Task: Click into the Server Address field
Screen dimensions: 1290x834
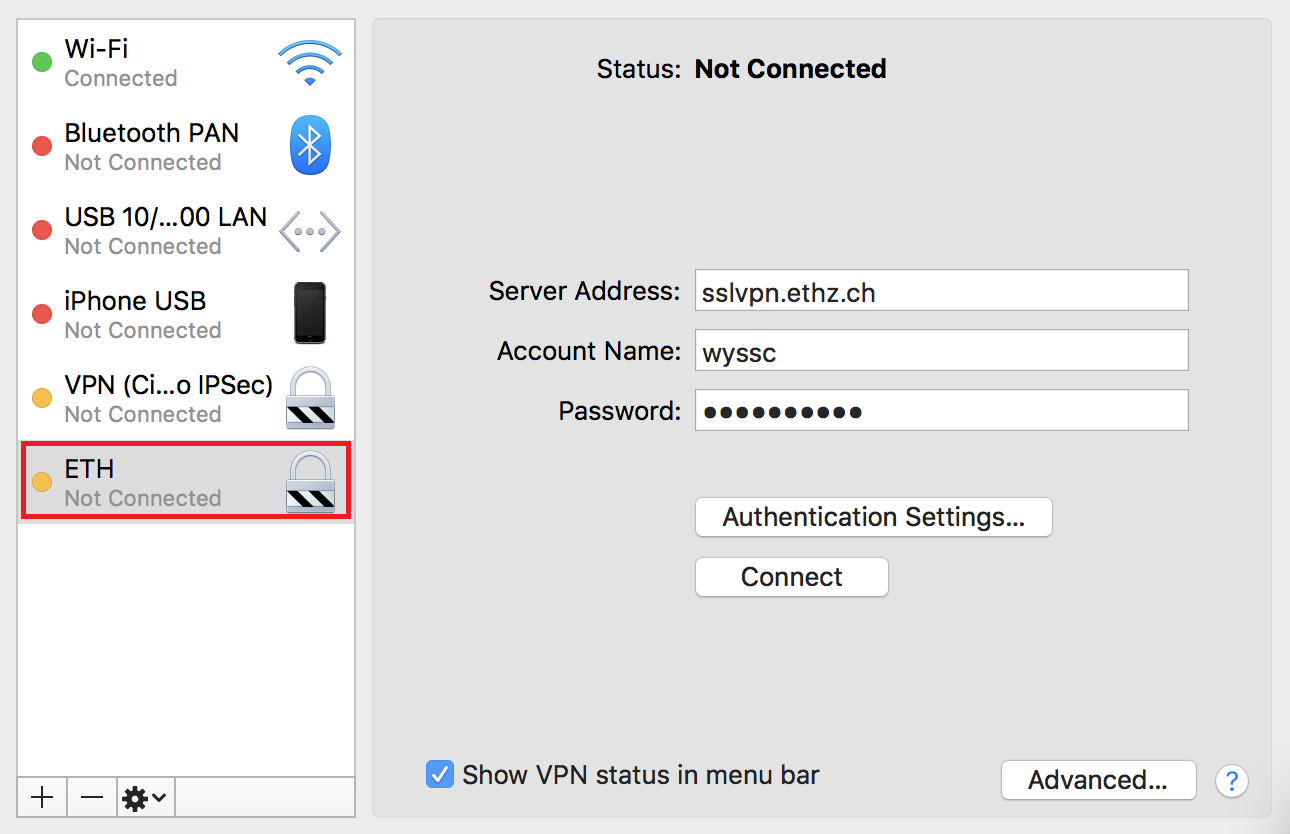Action: tap(942, 290)
